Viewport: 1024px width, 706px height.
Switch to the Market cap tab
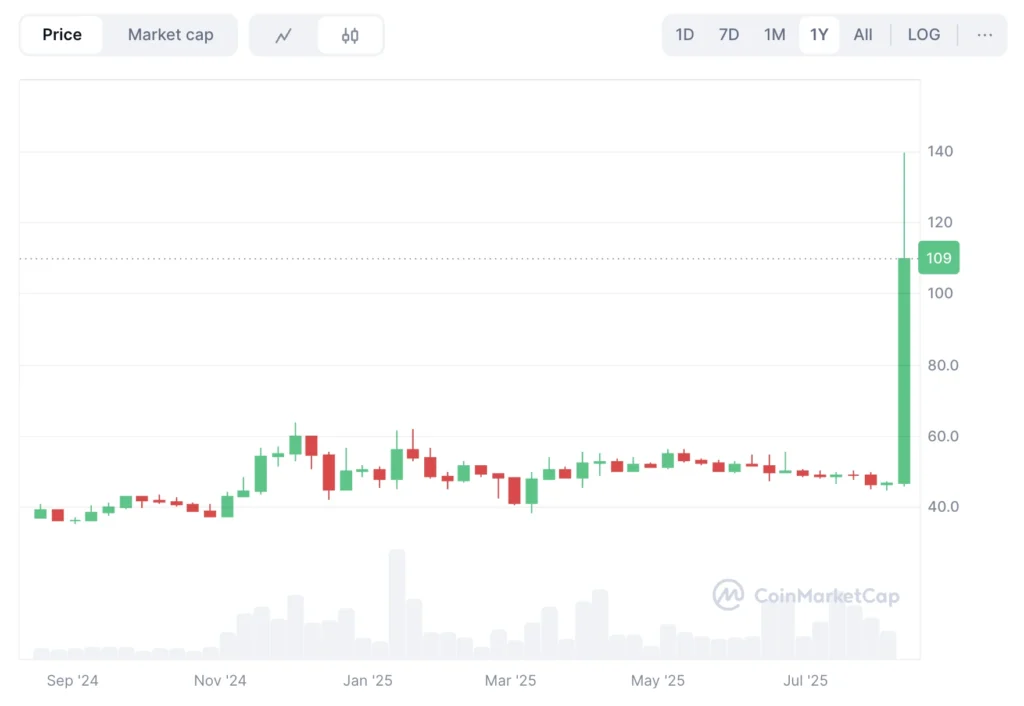tap(170, 35)
